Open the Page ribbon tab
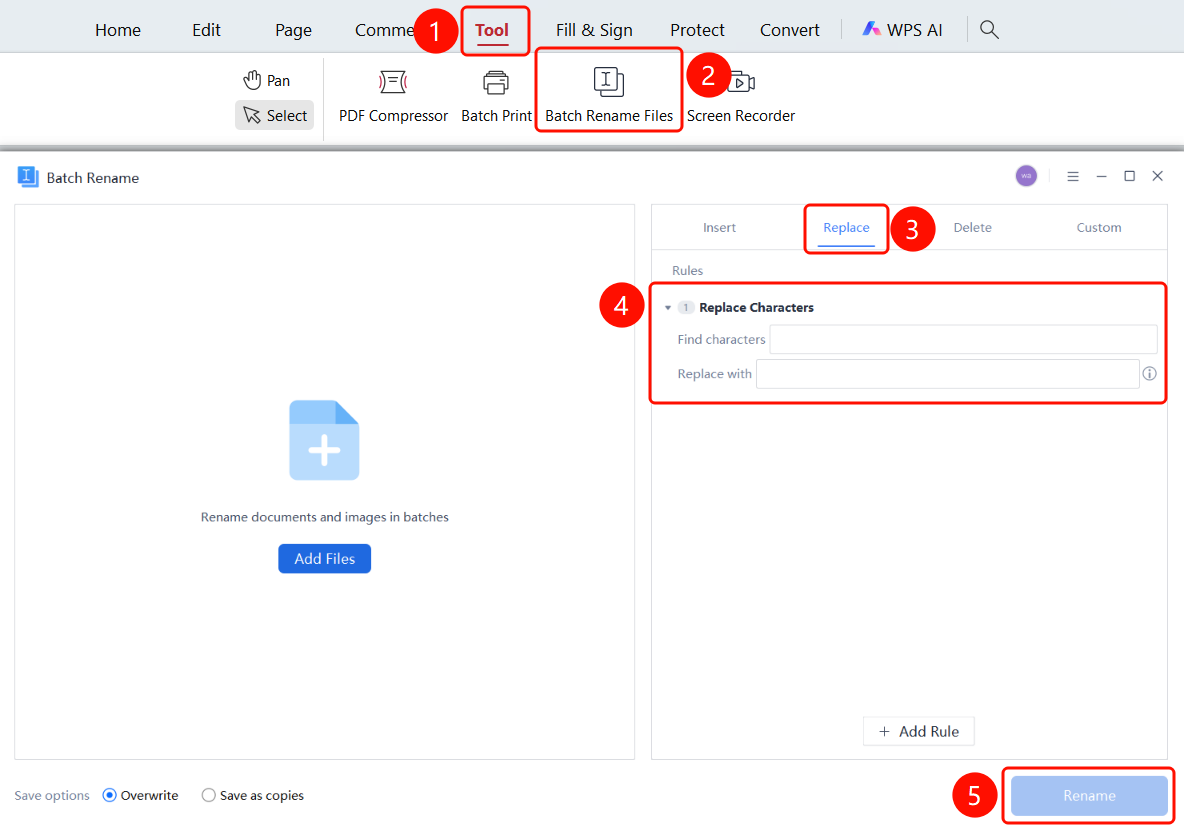1184x831 pixels. tap(293, 30)
